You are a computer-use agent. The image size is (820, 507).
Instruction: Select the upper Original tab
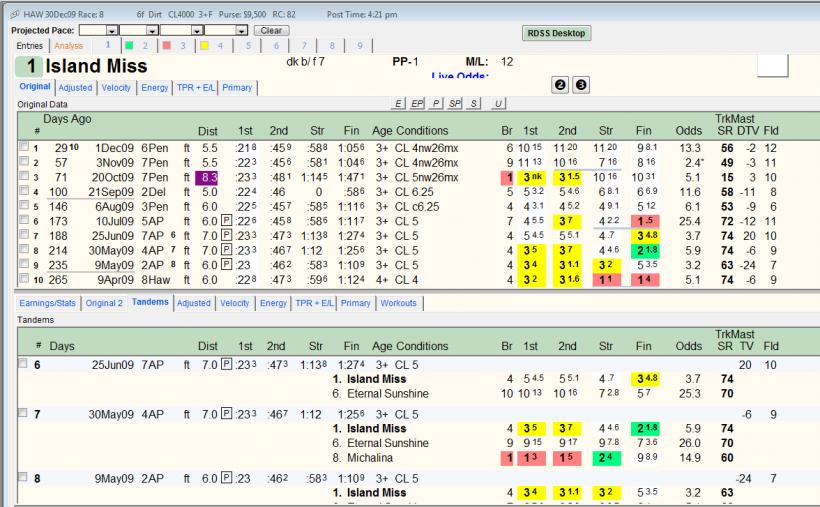[x=35, y=86]
